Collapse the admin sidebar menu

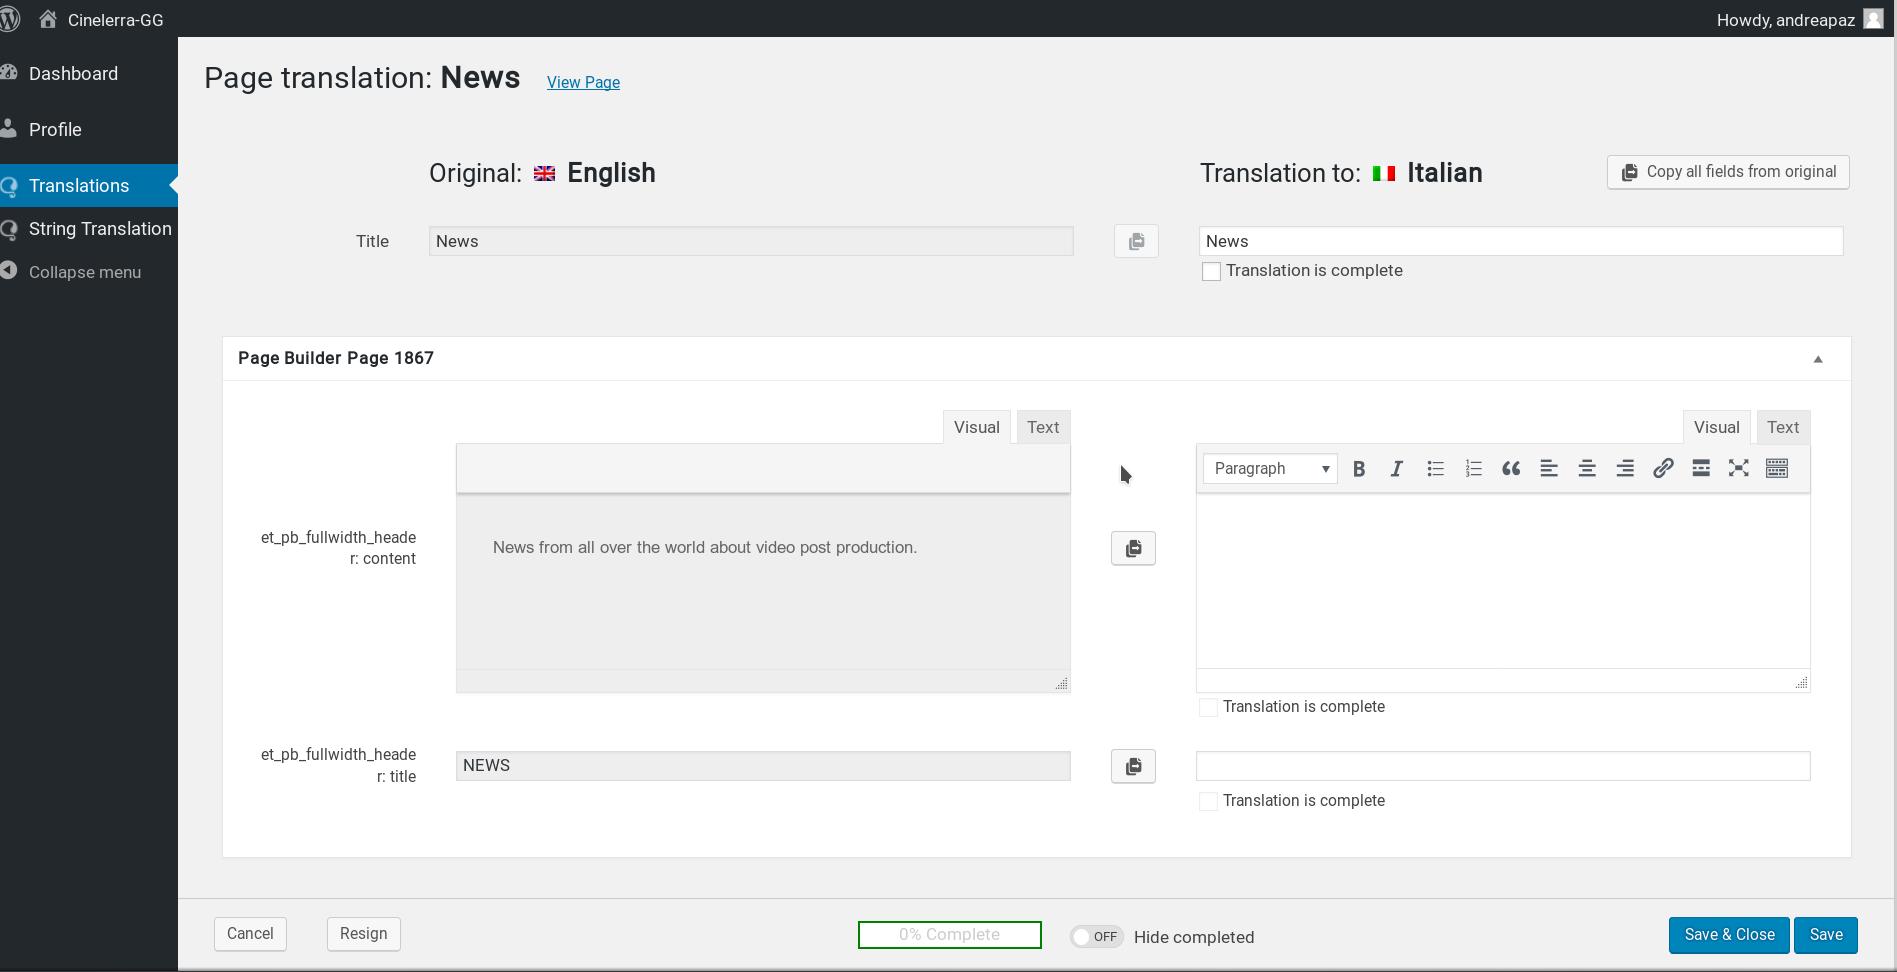(84, 272)
